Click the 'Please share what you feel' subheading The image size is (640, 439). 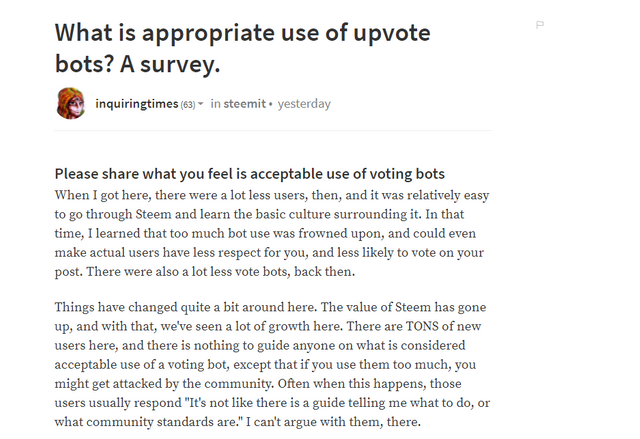coord(249,173)
